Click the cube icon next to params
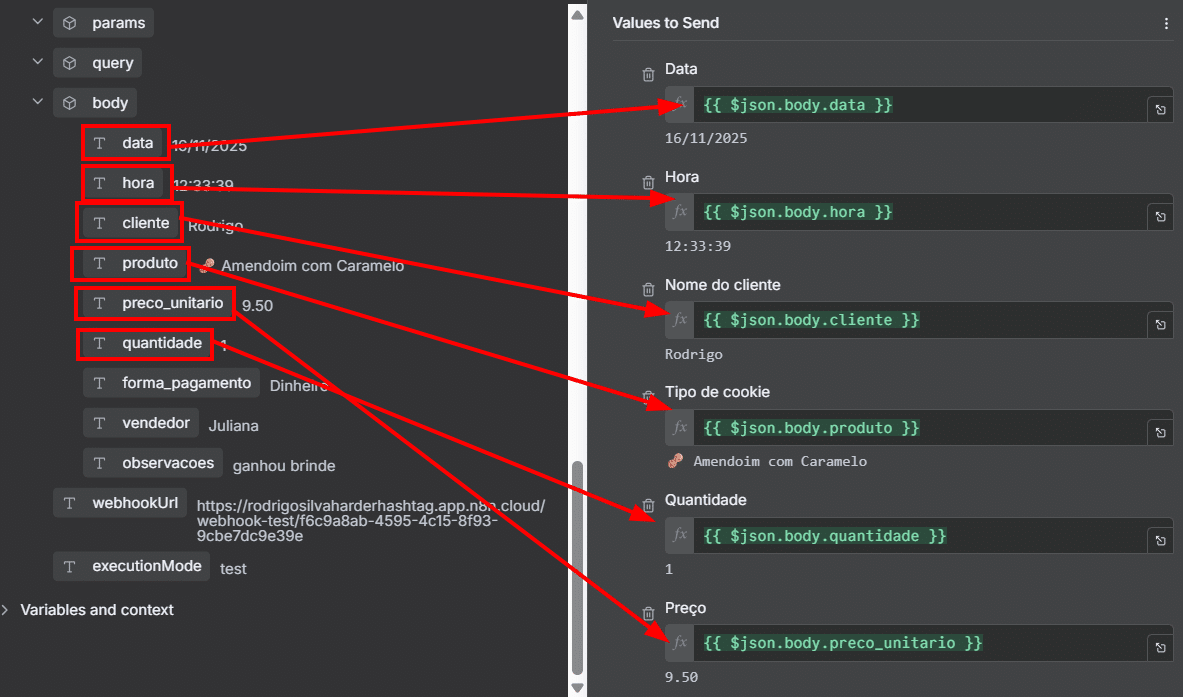Viewport: 1183px width, 697px height. click(x=69, y=23)
